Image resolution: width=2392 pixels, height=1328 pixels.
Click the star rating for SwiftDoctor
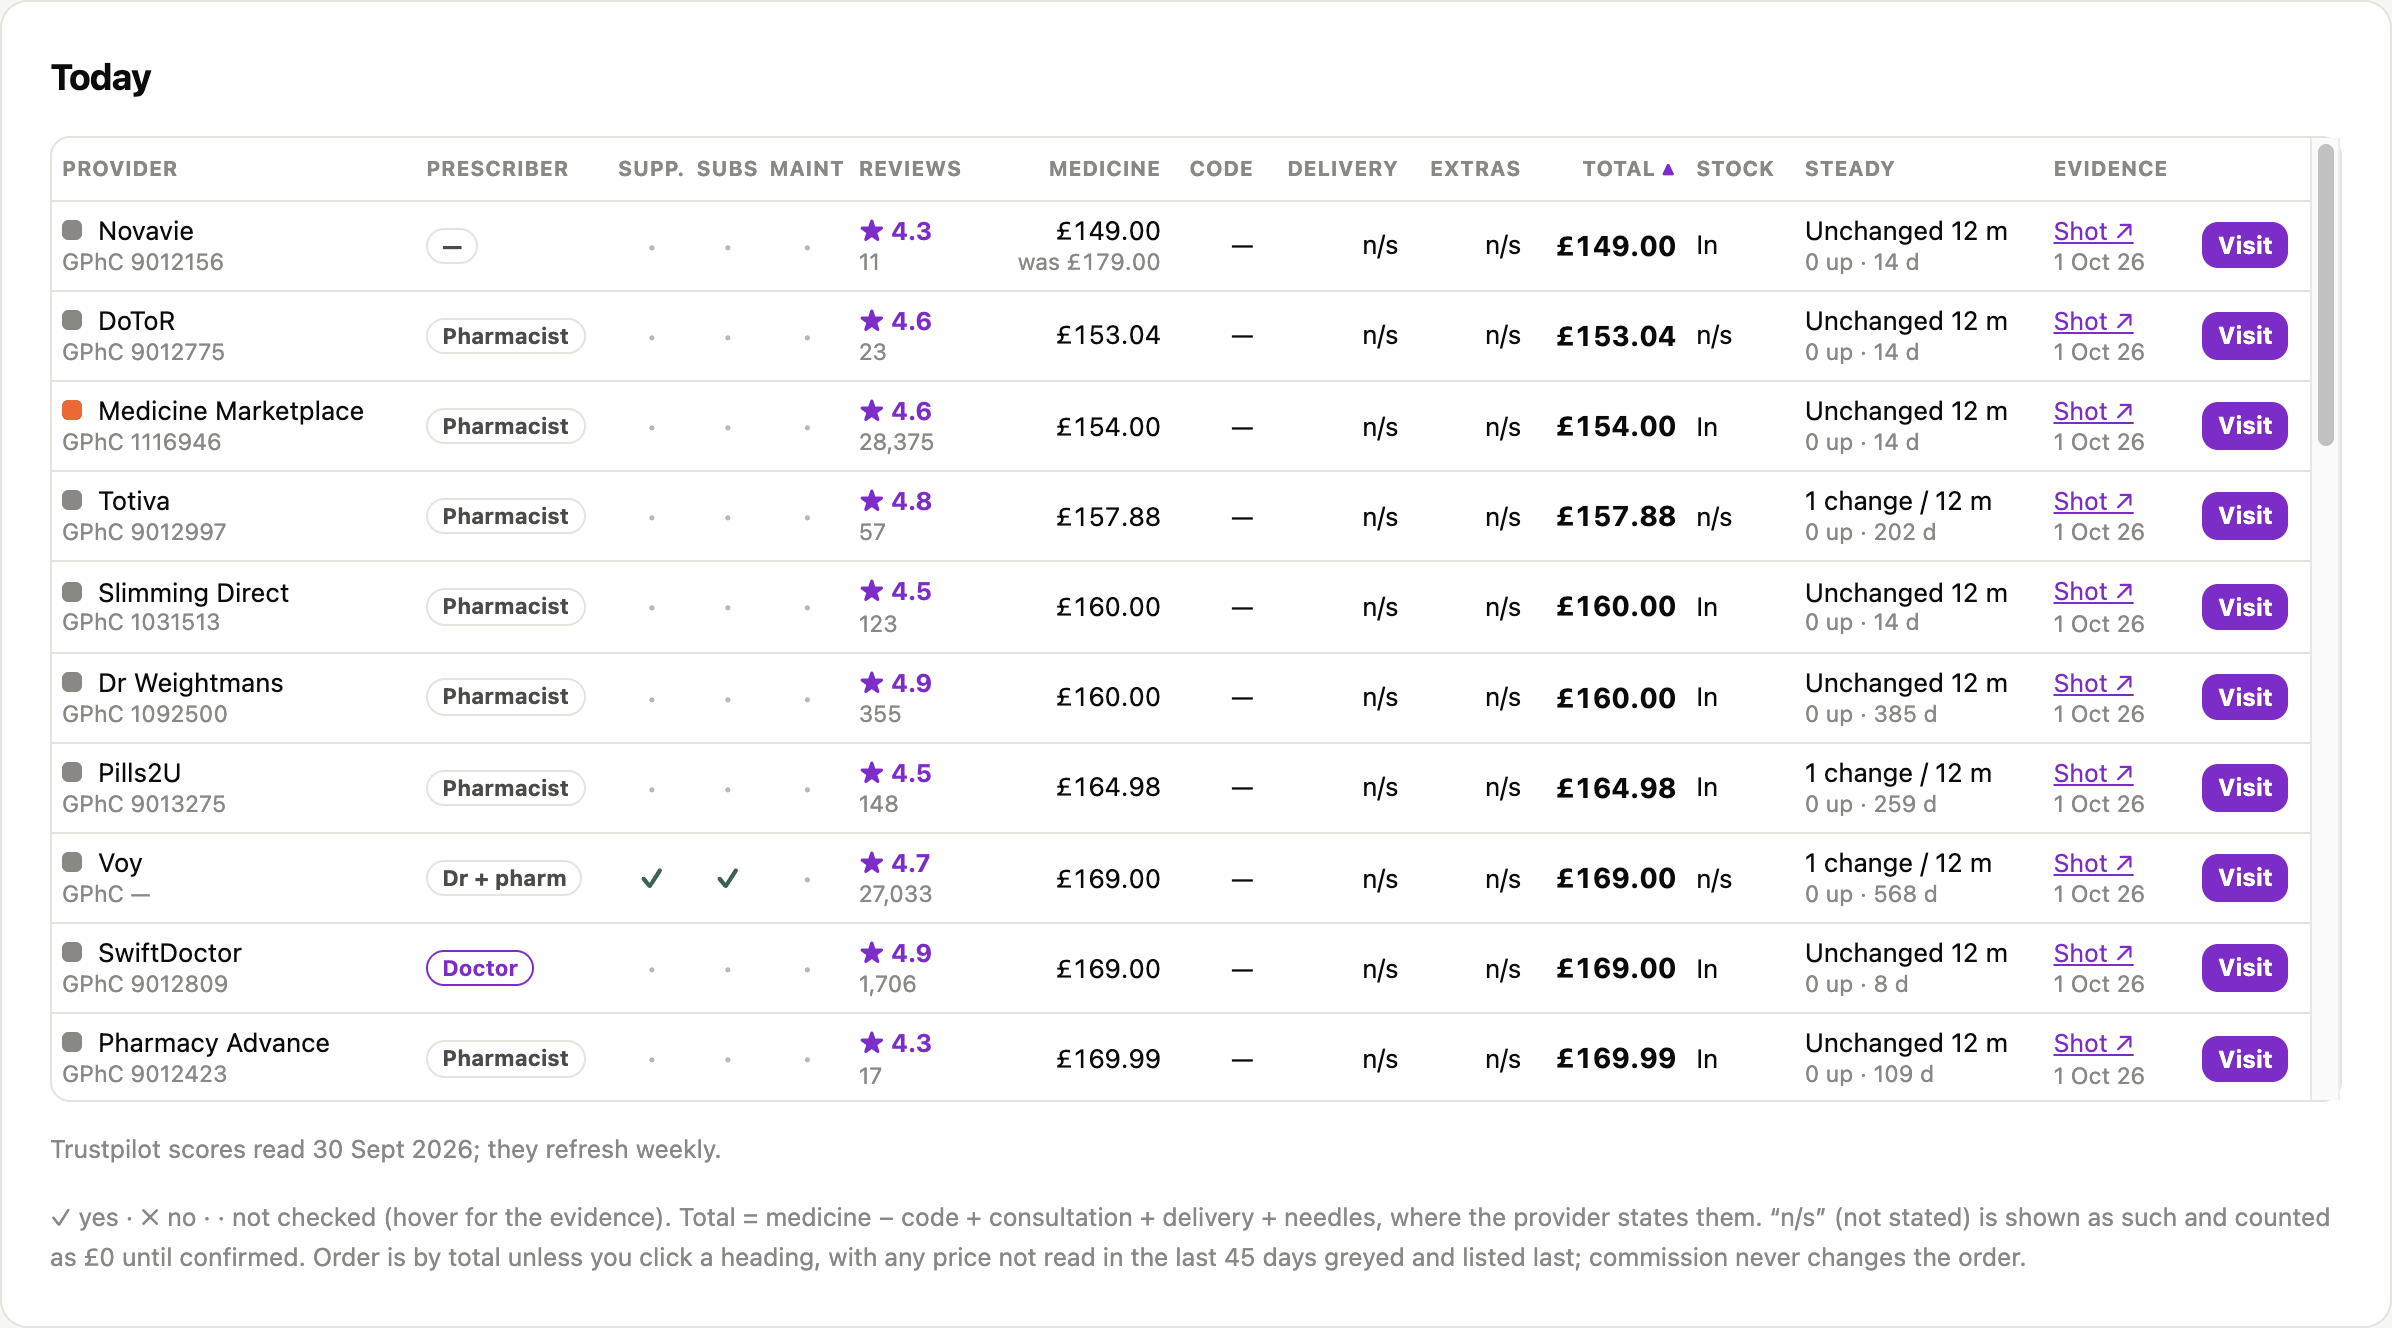895,953
